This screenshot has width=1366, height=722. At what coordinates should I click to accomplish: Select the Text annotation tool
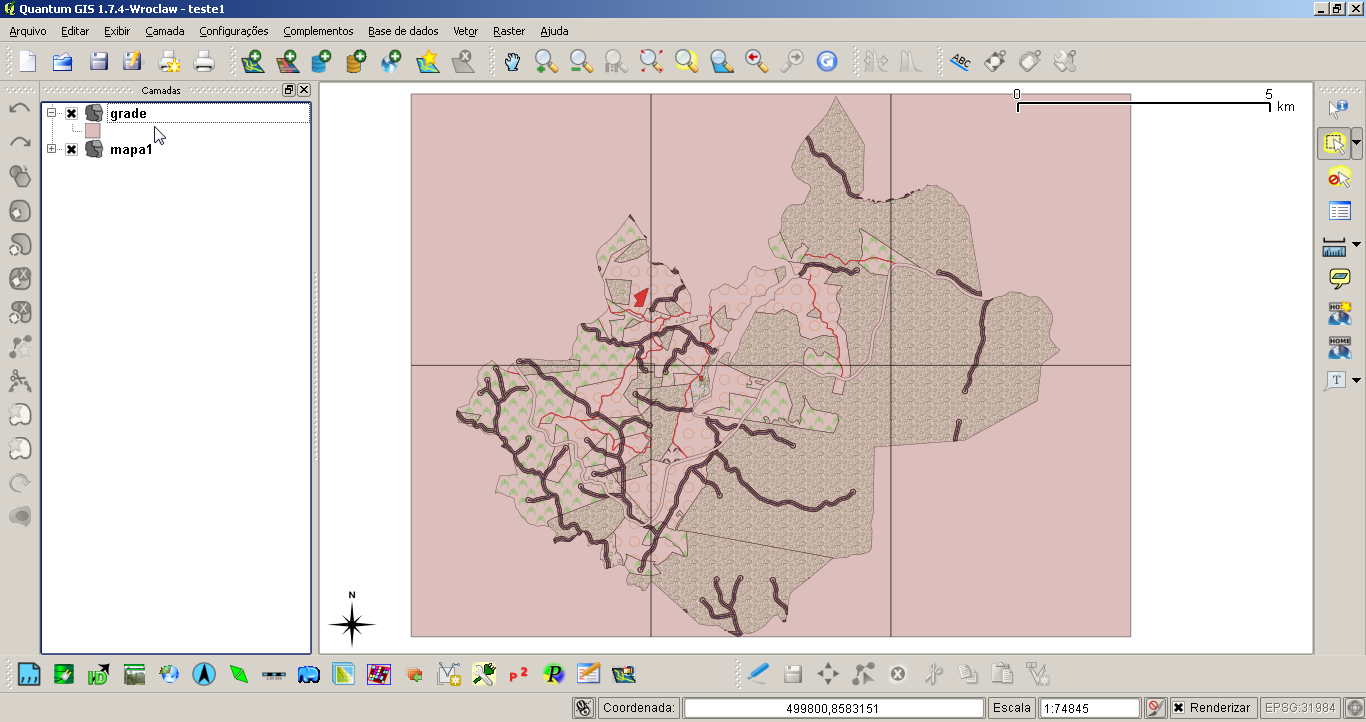coord(1335,381)
